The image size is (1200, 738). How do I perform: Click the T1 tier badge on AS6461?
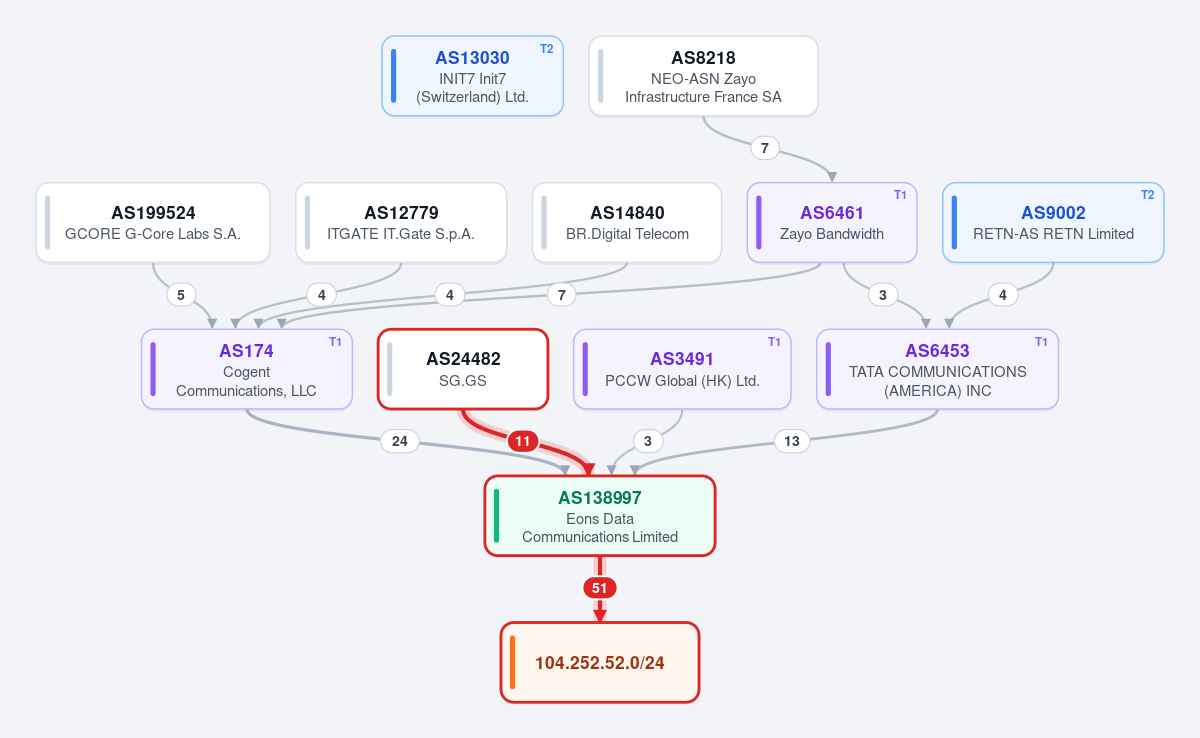pyautogui.click(x=900, y=195)
